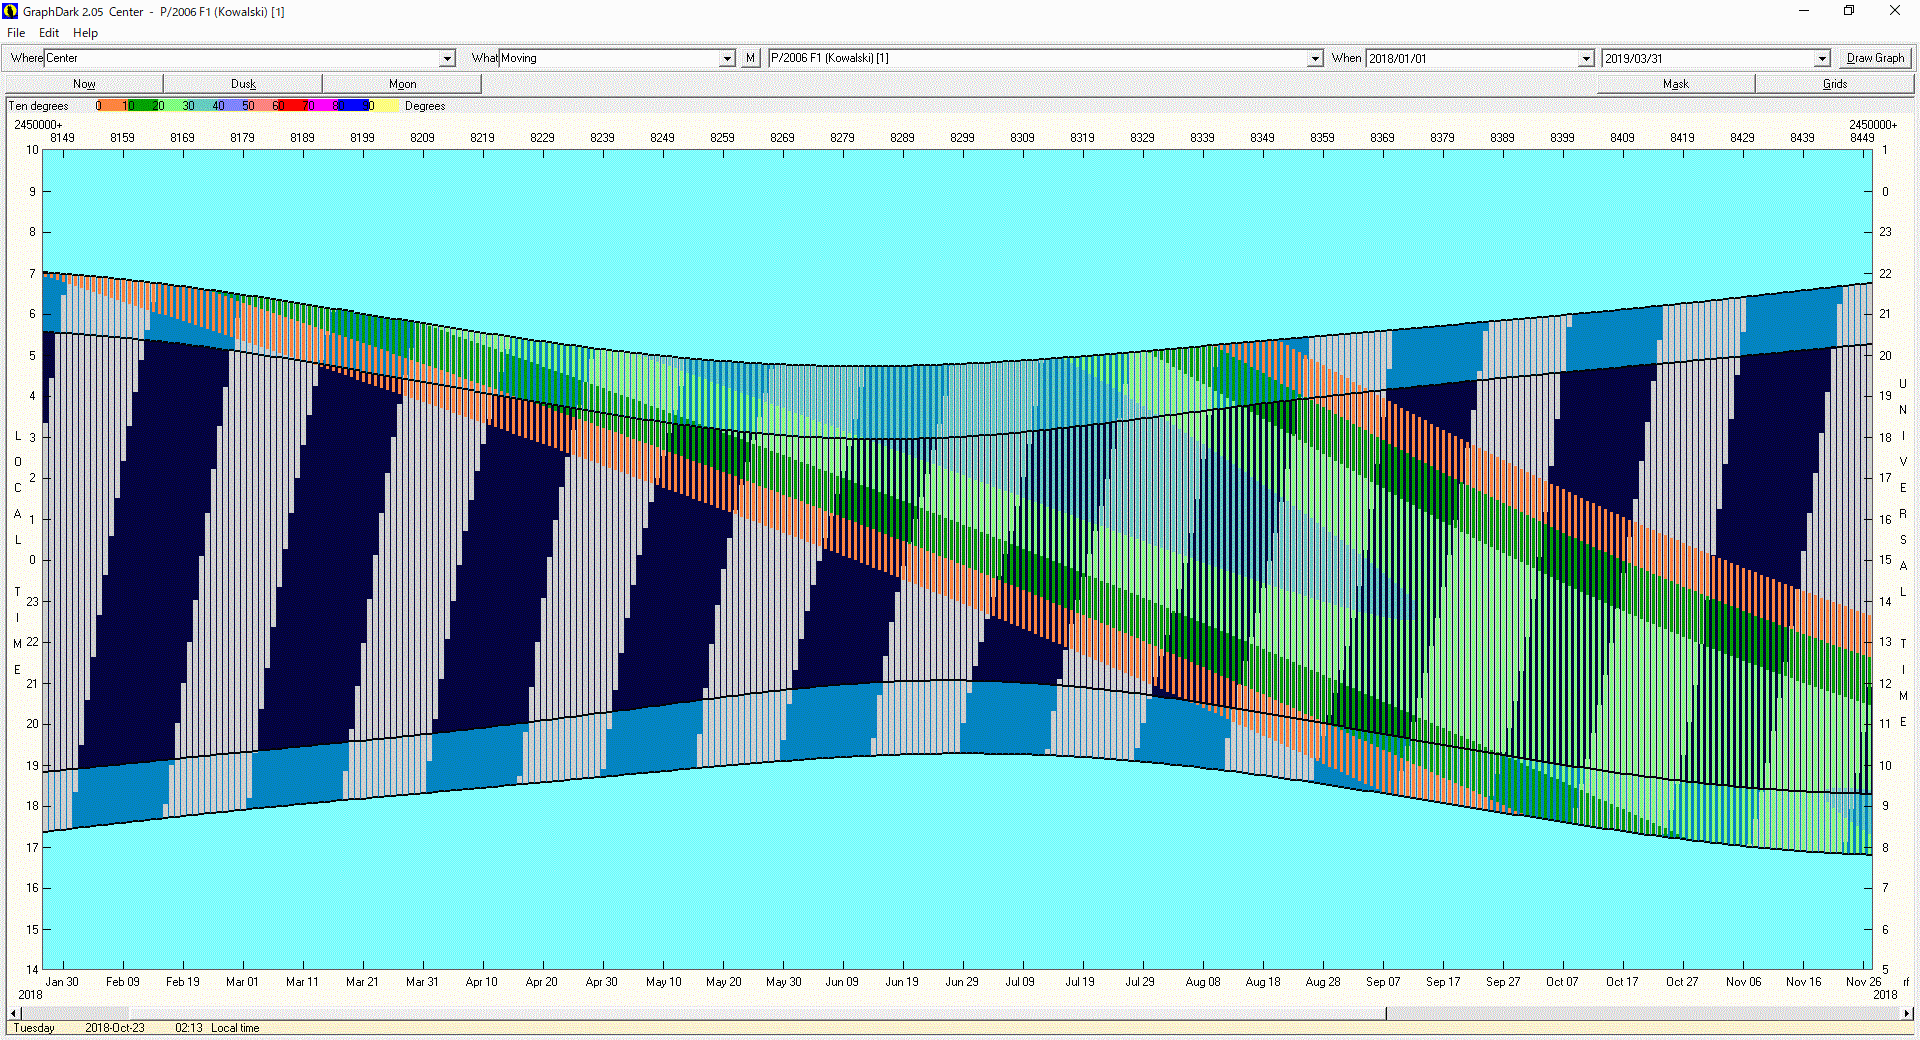1920x1040 pixels.
Task: Click the Mask button
Action: tap(1676, 84)
